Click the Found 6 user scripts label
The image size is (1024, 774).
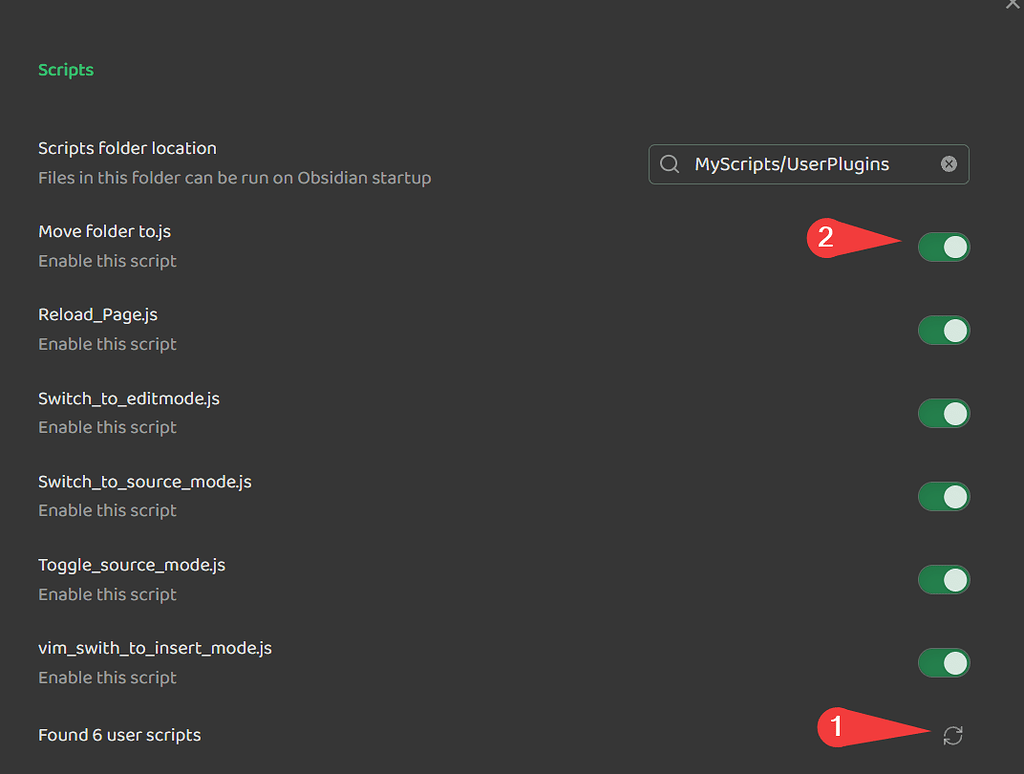(119, 735)
